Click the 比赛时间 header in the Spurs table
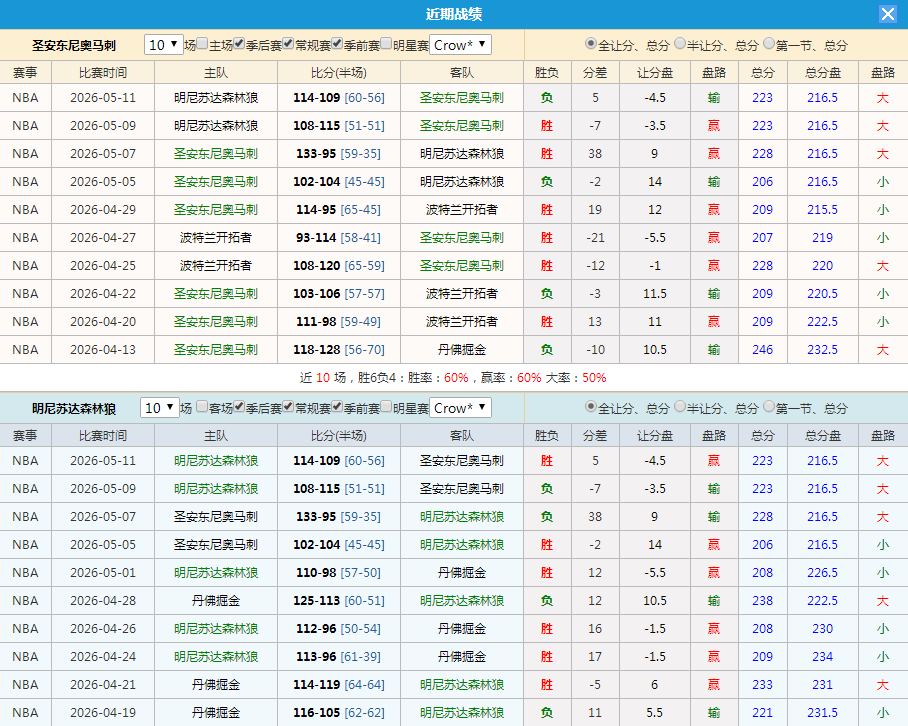The height and width of the screenshot is (726, 908). click(x=103, y=73)
